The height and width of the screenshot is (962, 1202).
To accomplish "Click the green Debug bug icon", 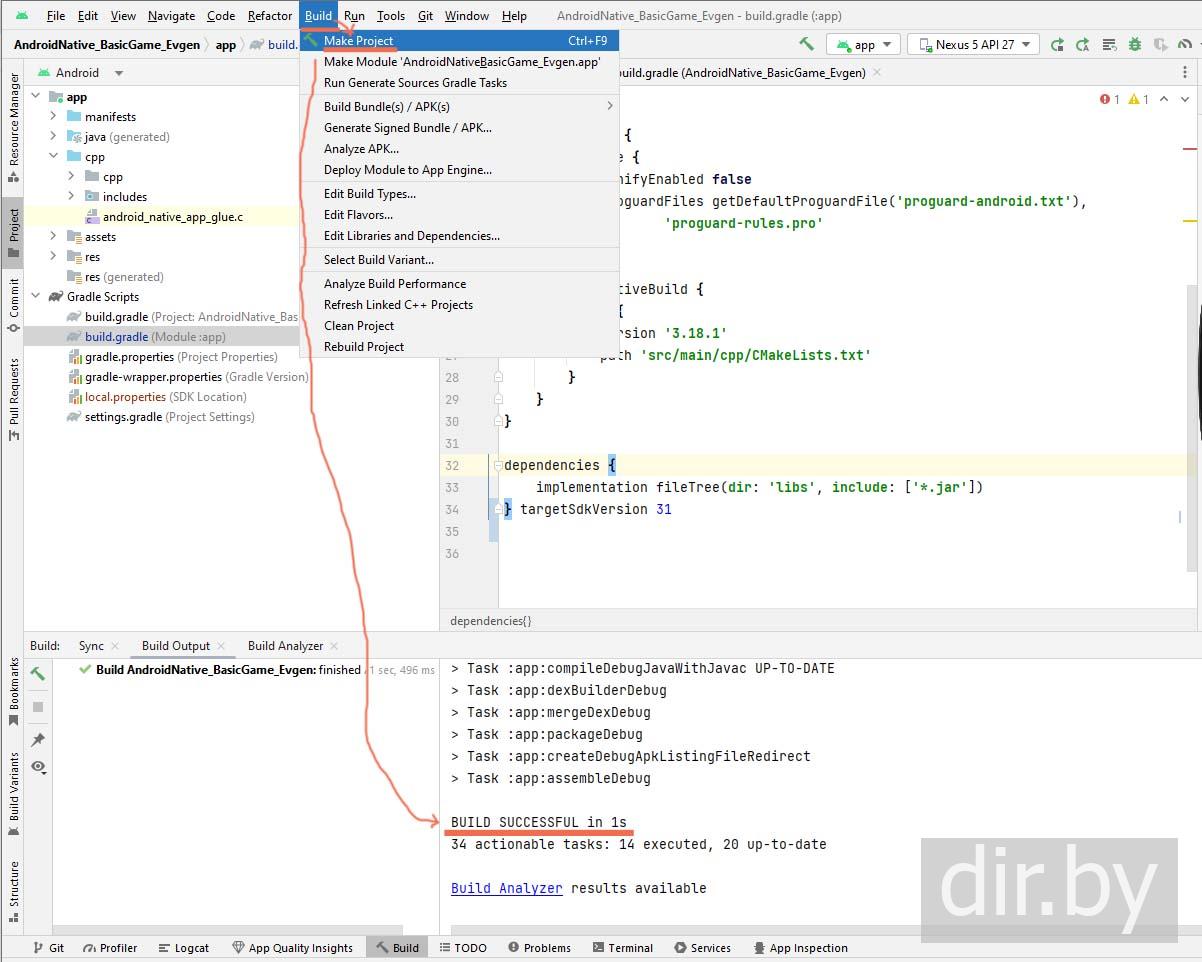I will point(1134,44).
